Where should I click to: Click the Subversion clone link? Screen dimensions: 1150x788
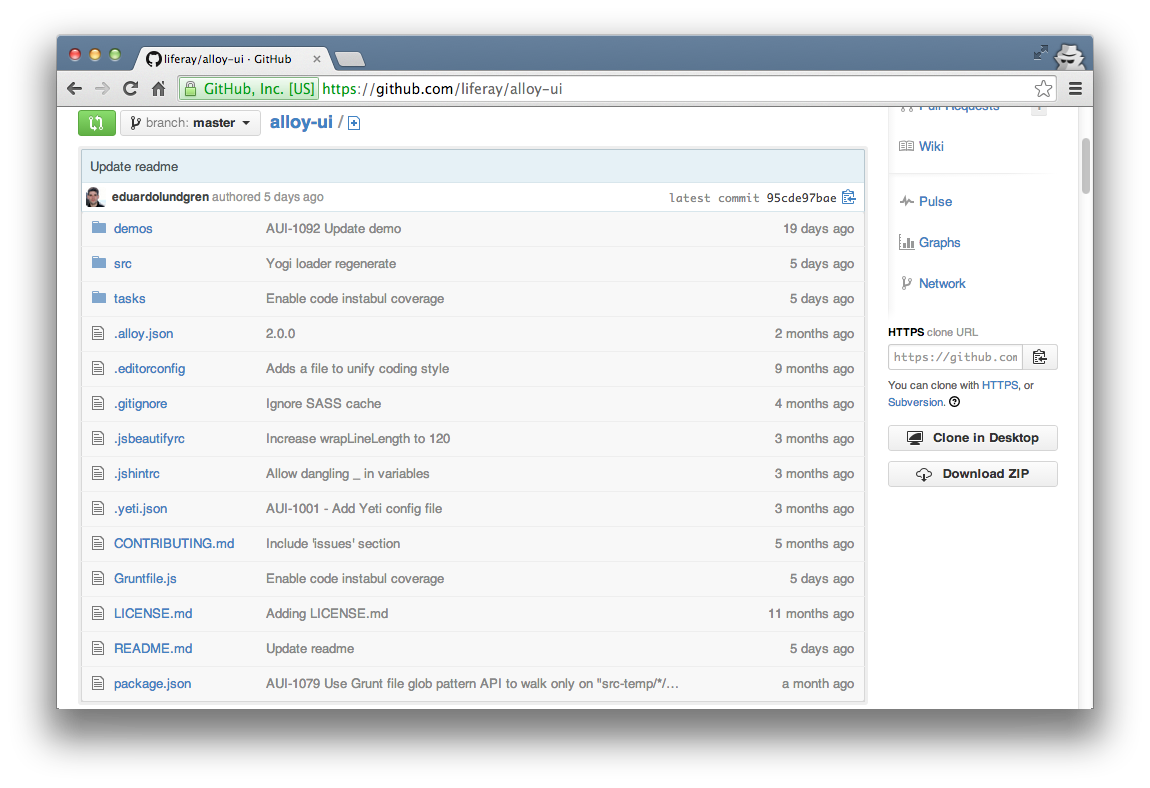tap(915, 402)
